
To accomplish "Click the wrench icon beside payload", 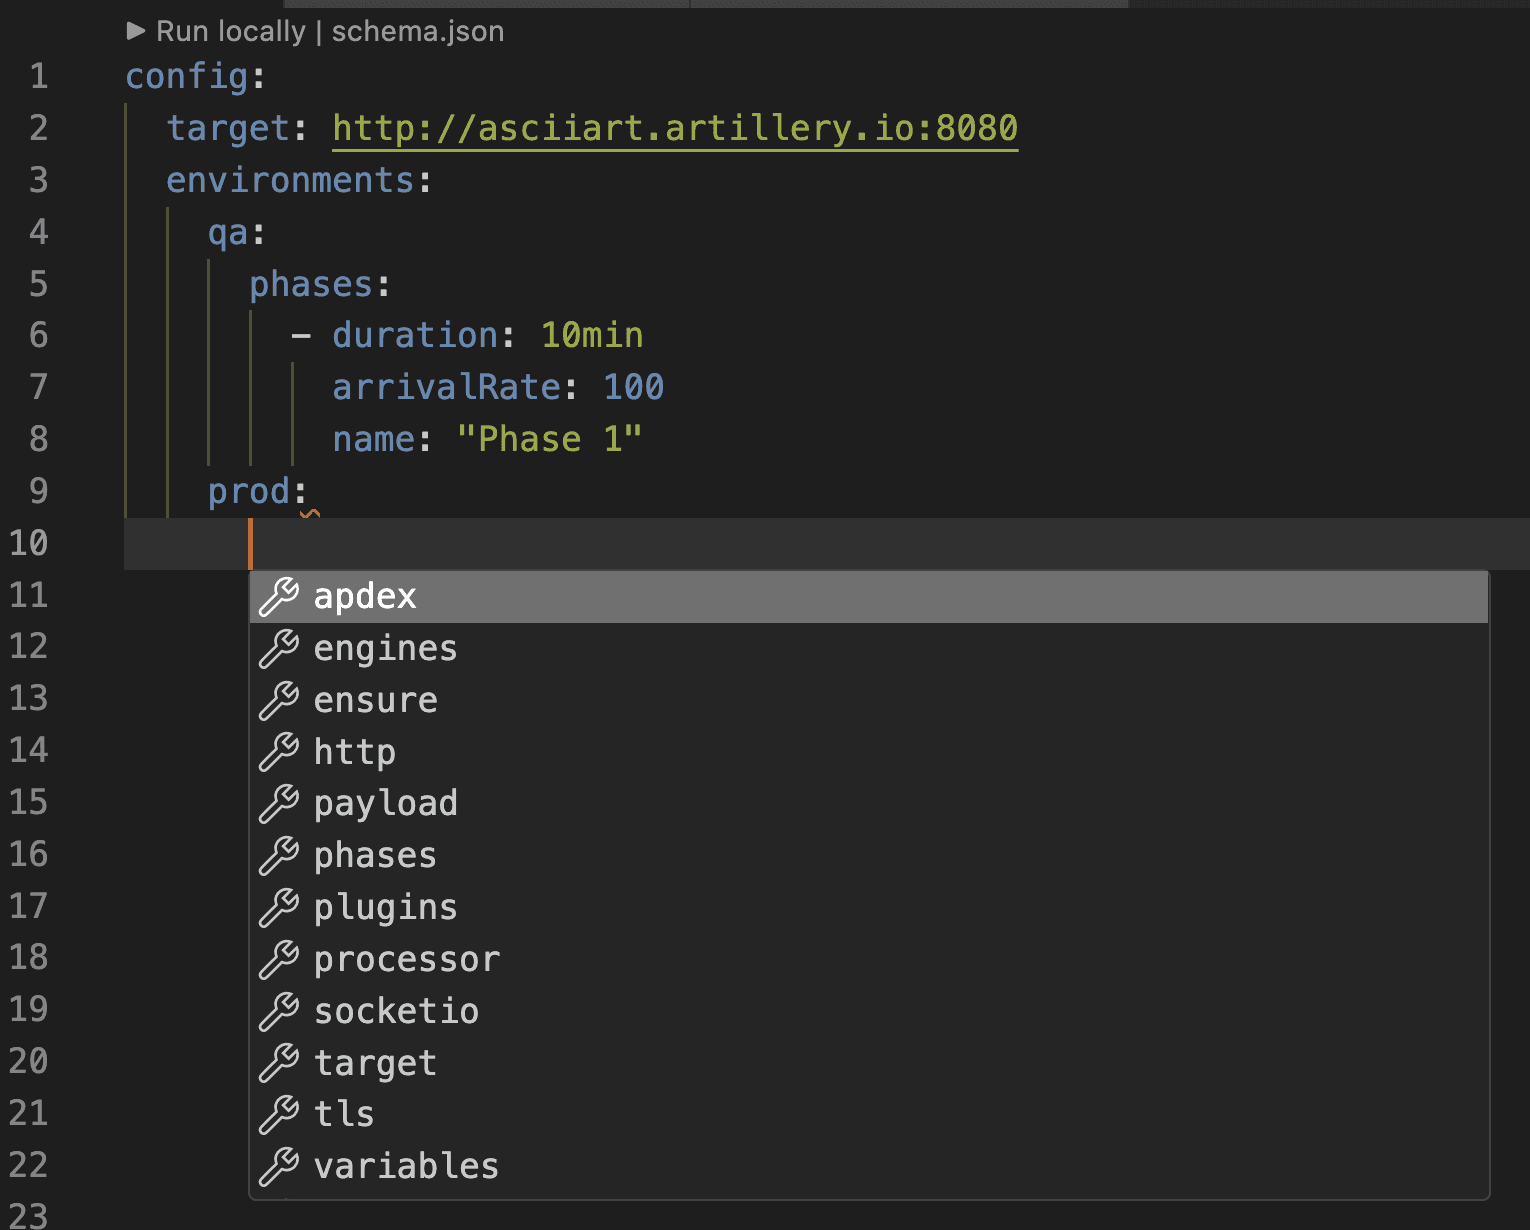I will (x=280, y=804).
